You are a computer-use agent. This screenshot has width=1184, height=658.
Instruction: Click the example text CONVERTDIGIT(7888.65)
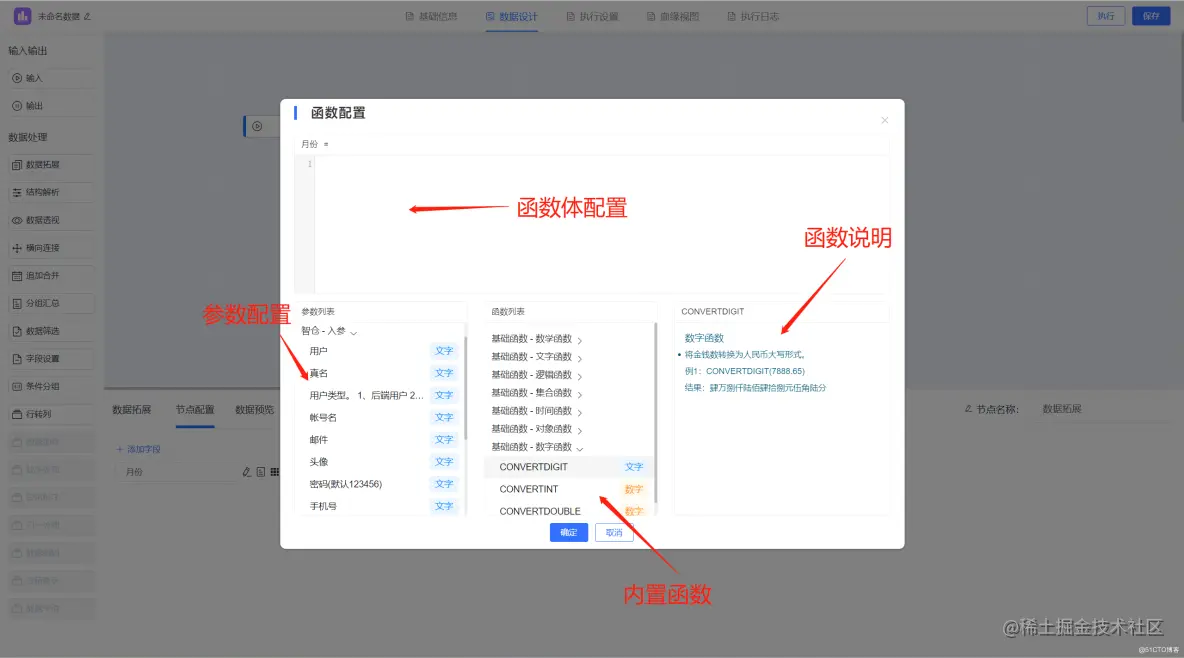(755, 371)
